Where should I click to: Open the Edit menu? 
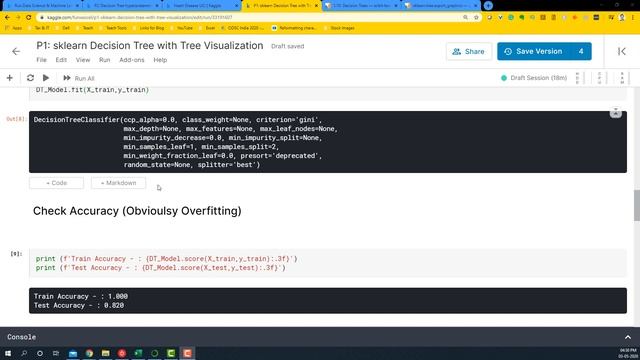(61, 60)
